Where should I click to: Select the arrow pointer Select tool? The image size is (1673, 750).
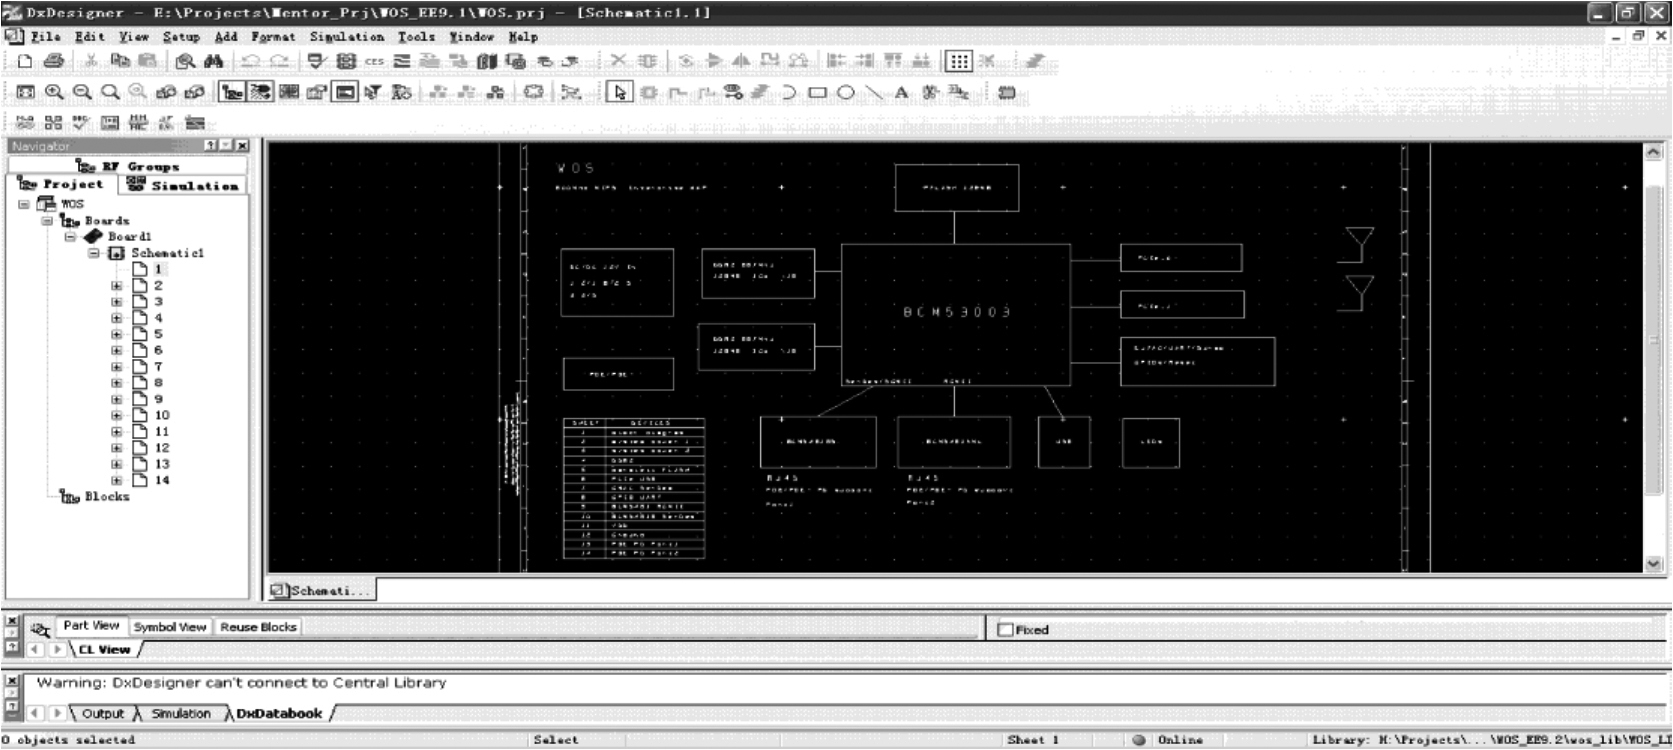[620, 92]
